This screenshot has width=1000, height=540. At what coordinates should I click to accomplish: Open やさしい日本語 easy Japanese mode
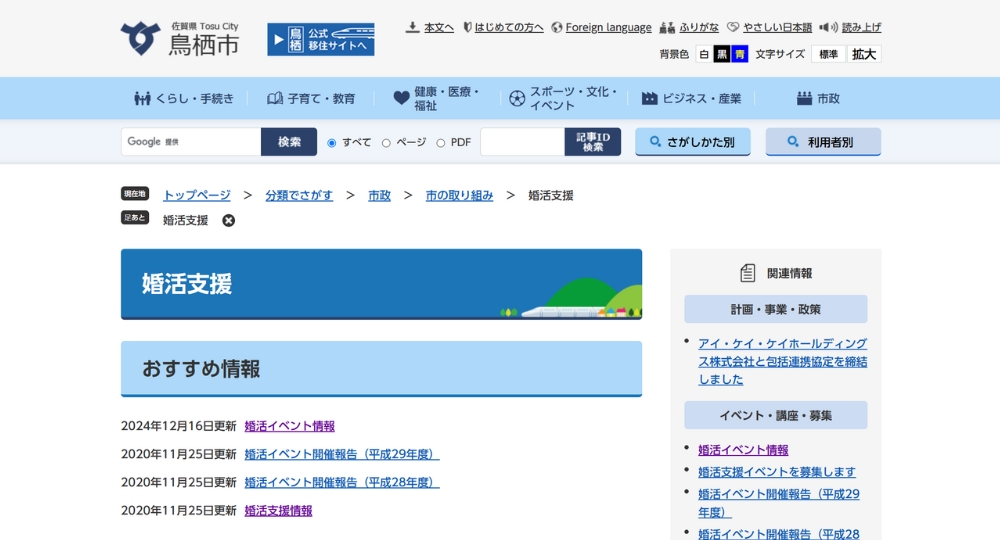tap(769, 27)
